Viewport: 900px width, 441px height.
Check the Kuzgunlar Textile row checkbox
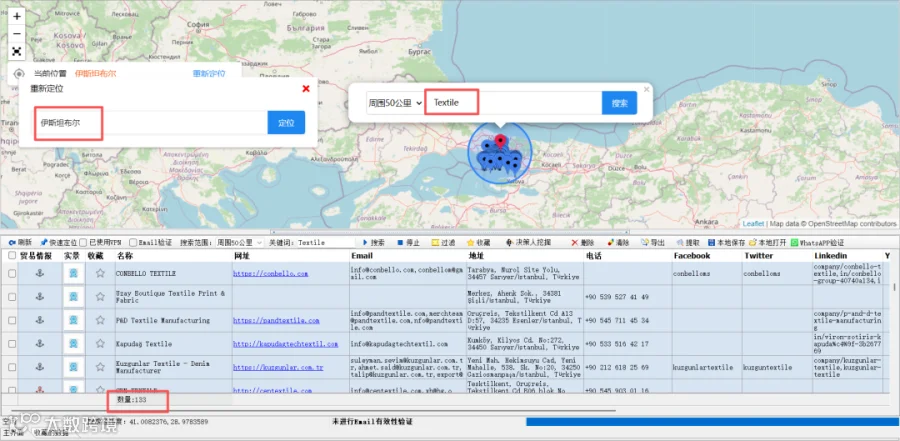click(12, 367)
